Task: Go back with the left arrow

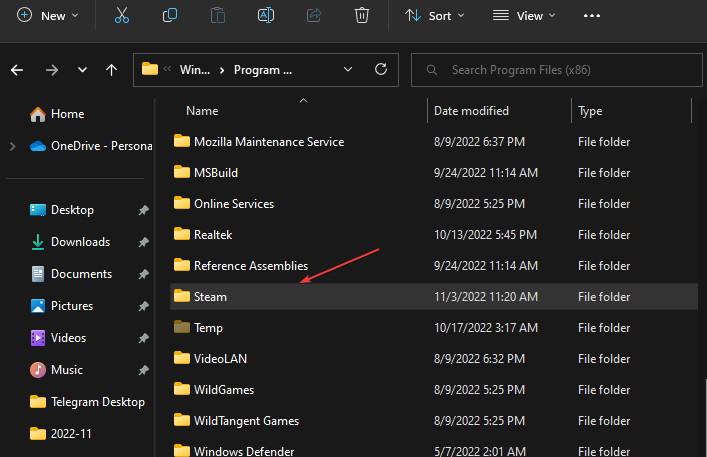Action: [x=17, y=70]
